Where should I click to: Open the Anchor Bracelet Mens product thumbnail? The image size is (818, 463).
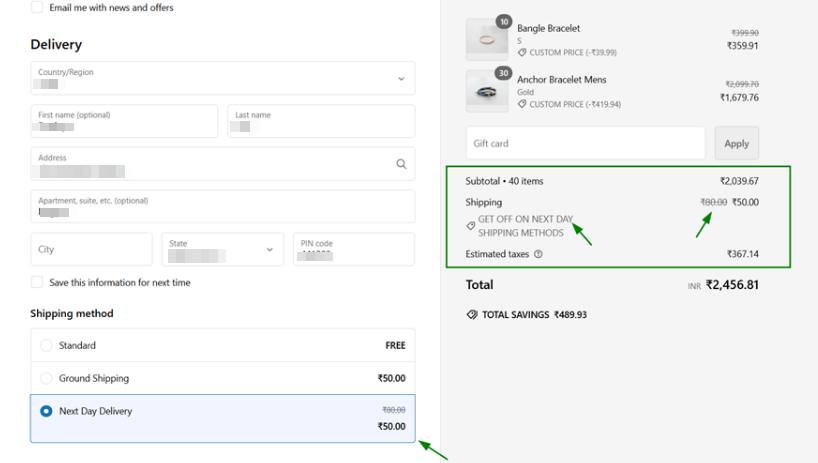pyautogui.click(x=487, y=91)
